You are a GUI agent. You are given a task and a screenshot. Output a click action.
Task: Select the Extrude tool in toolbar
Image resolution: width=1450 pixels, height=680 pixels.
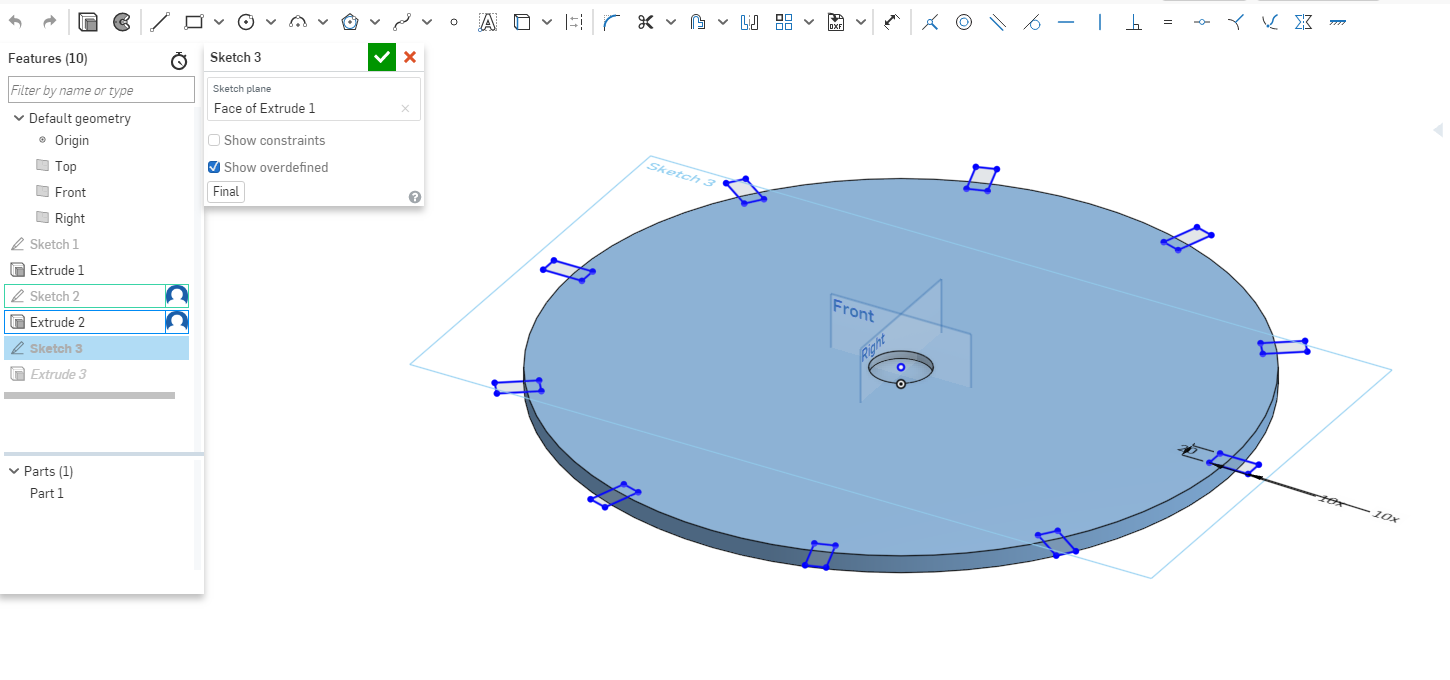(88, 21)
